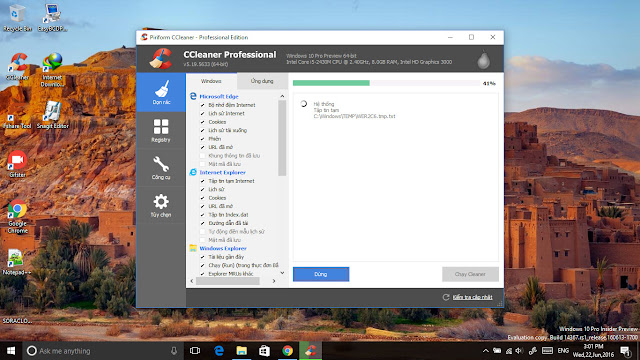Toggle Tài liệu gần đây checkbox
The height and width of the screenshot is (360, 640).
click(202, 257)
